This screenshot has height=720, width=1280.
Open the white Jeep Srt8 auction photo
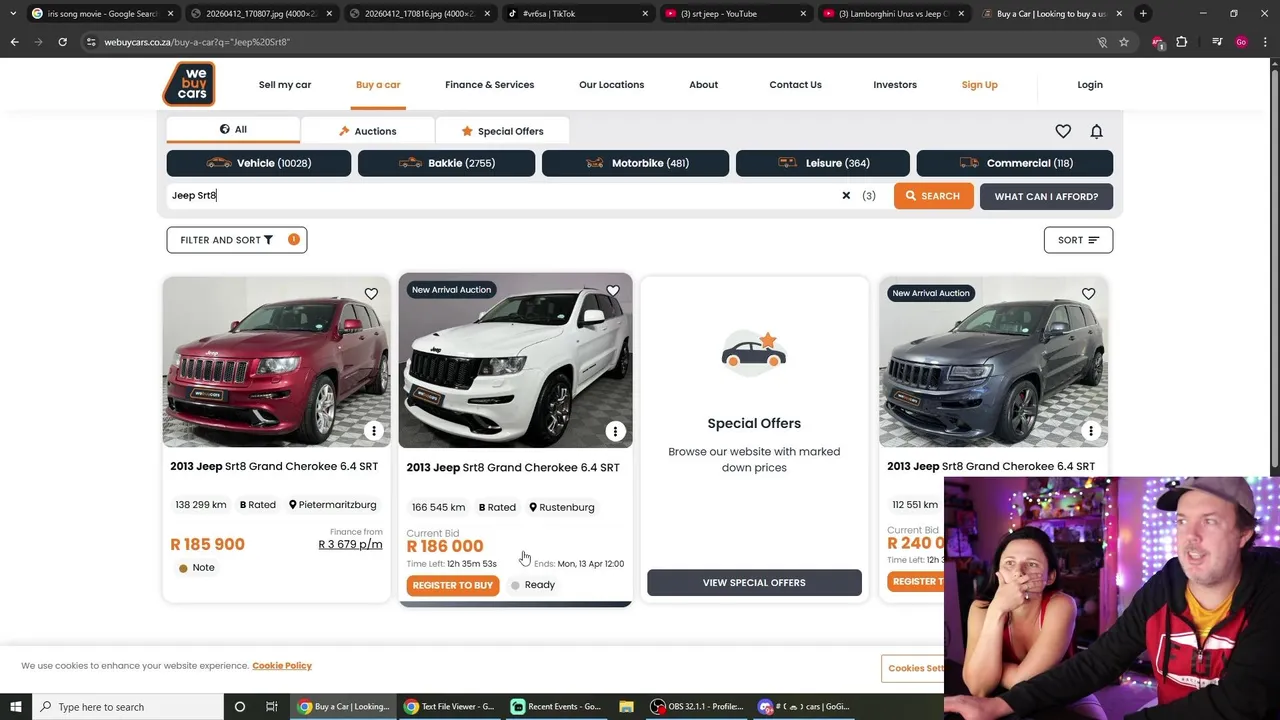click(515, 361)
